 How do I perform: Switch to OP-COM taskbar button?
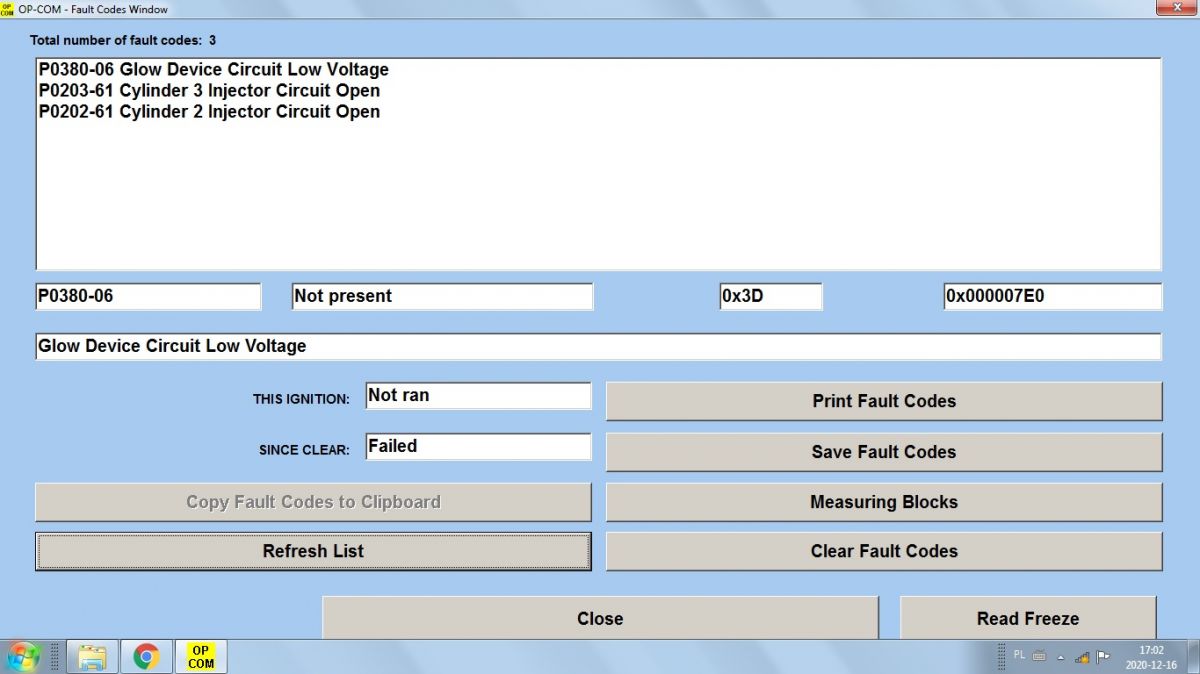(201, 657)
